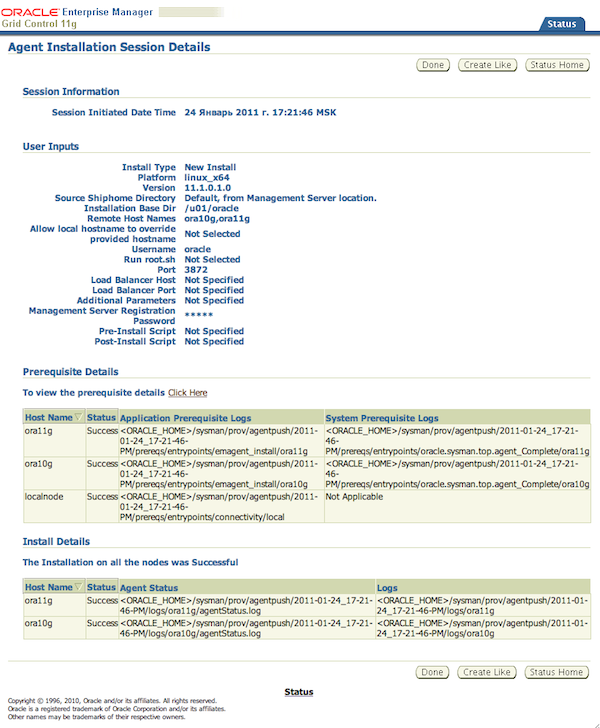Click sort arrow in Install Details Host Name header
Image resolution: width=600 pixels, height=728 pixels.
[79, 587]
